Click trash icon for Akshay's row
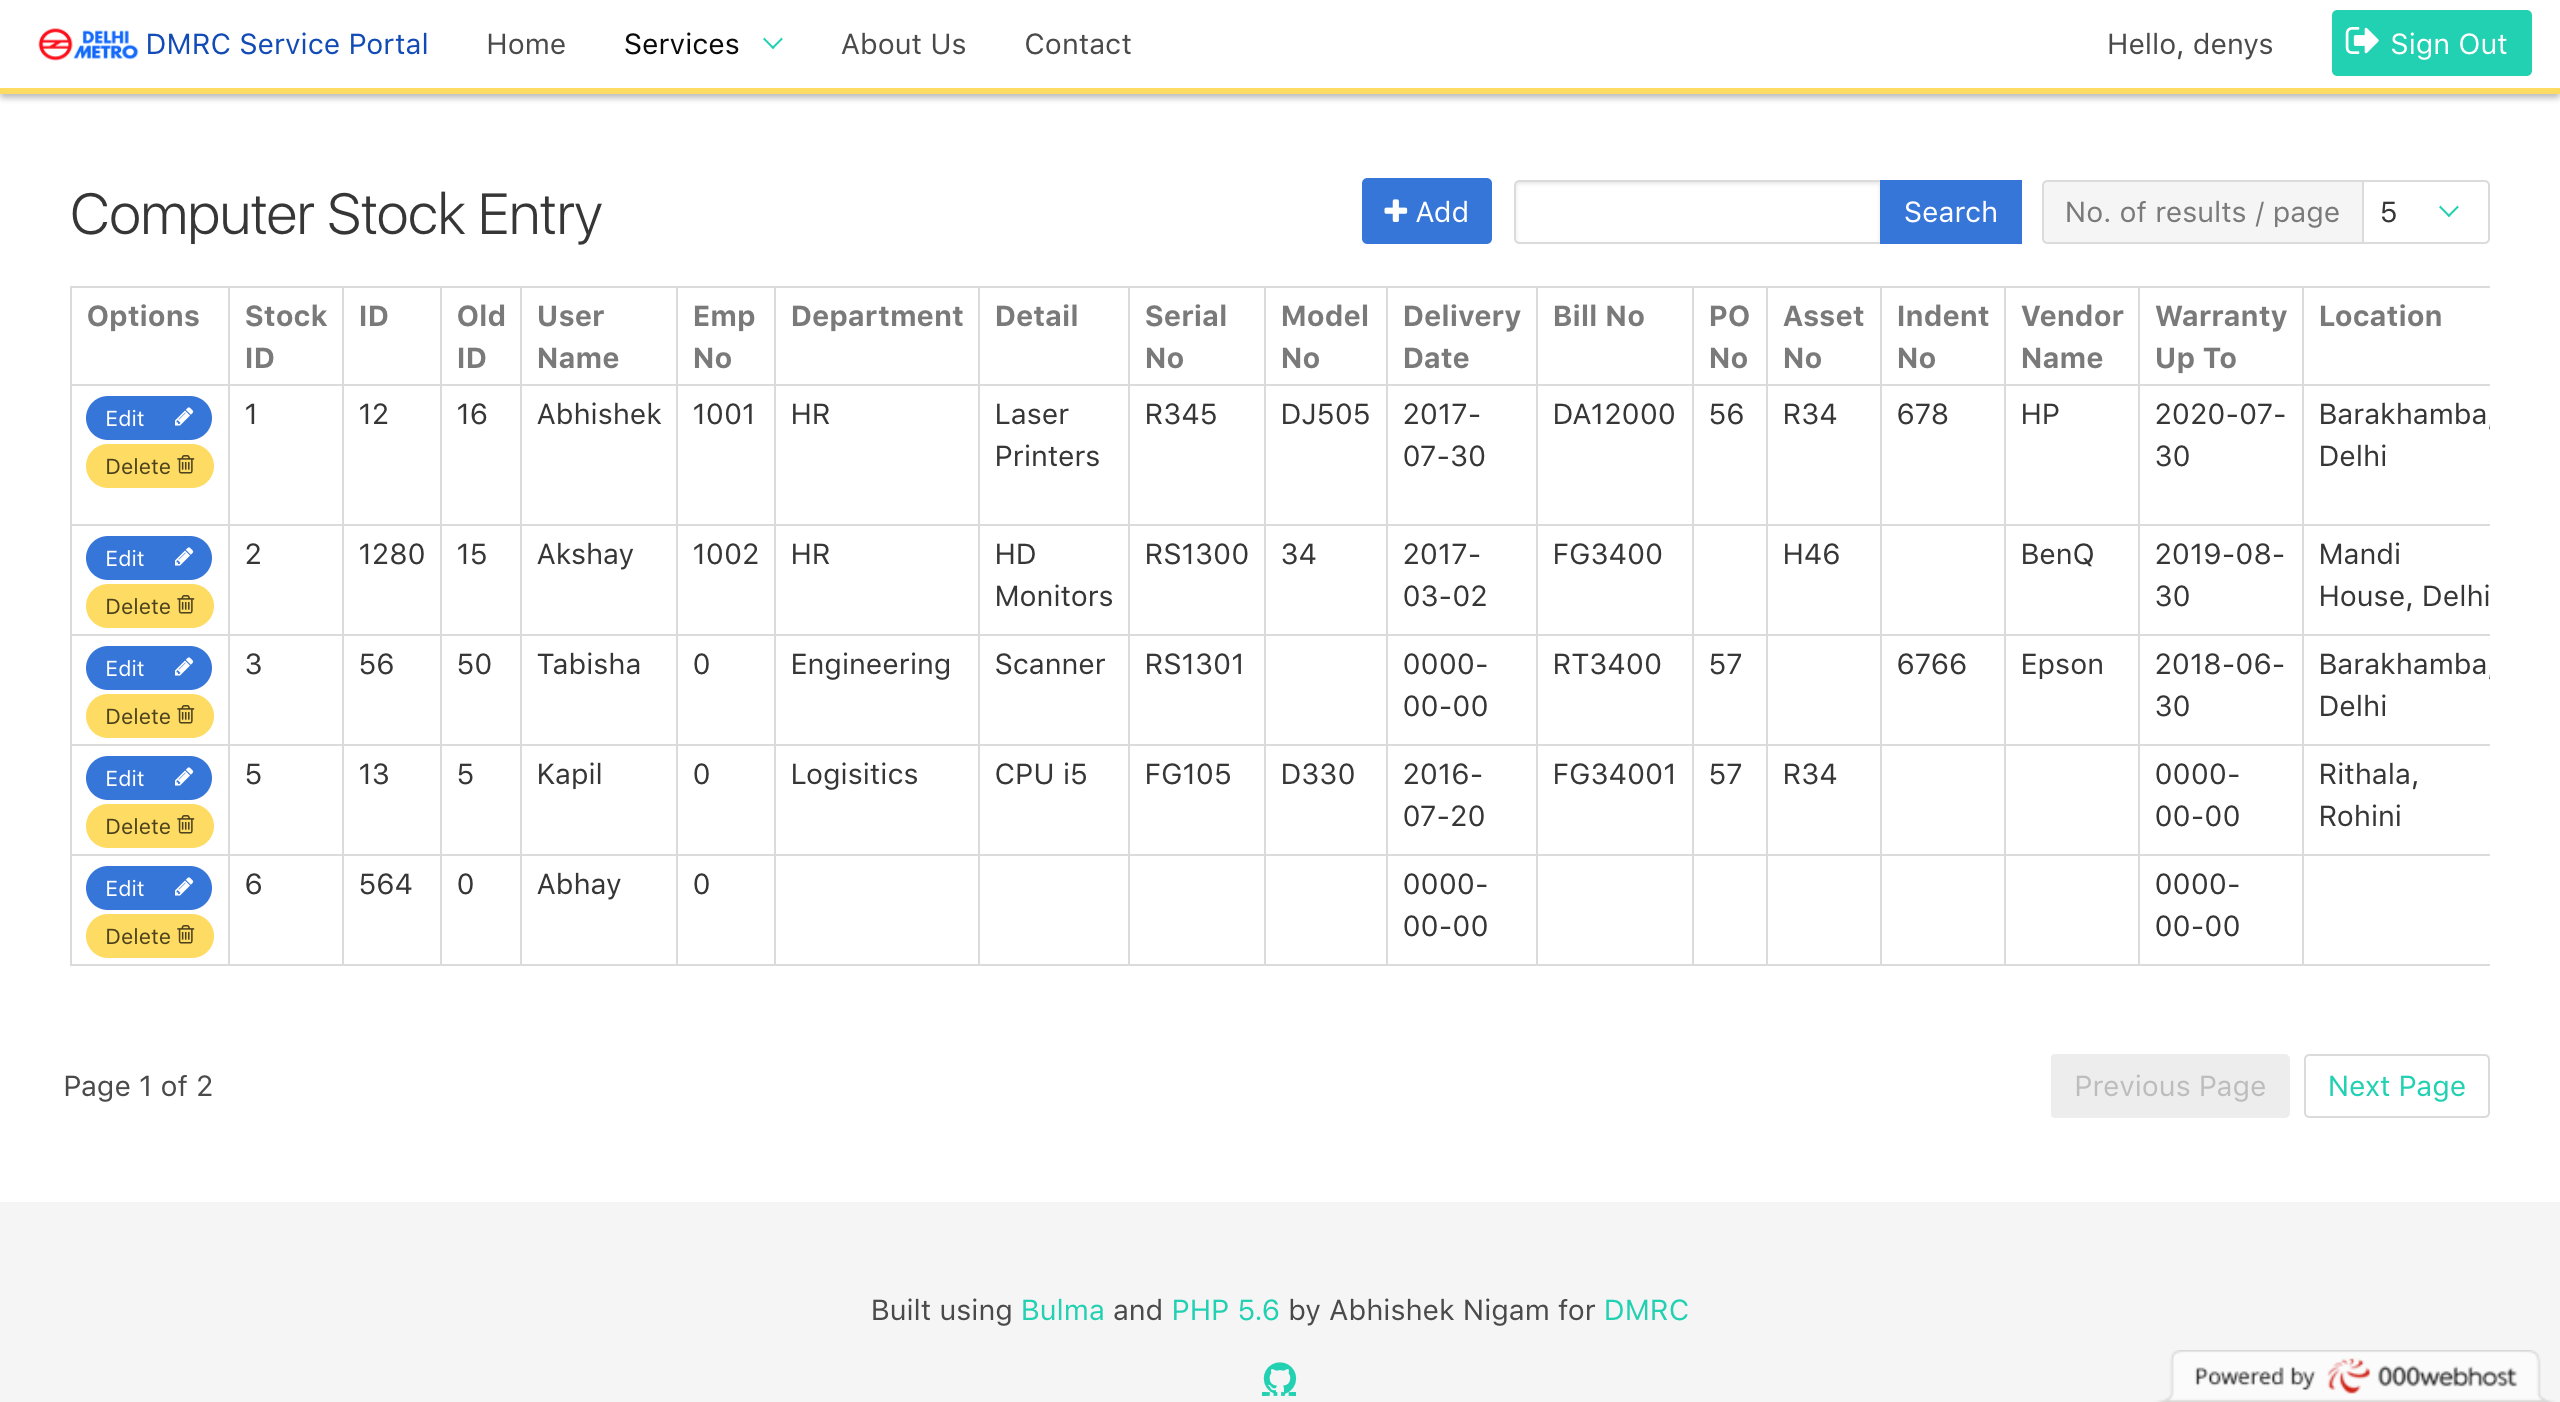Viewport: 2560px width, 1402px height. [x=186, y=605]
